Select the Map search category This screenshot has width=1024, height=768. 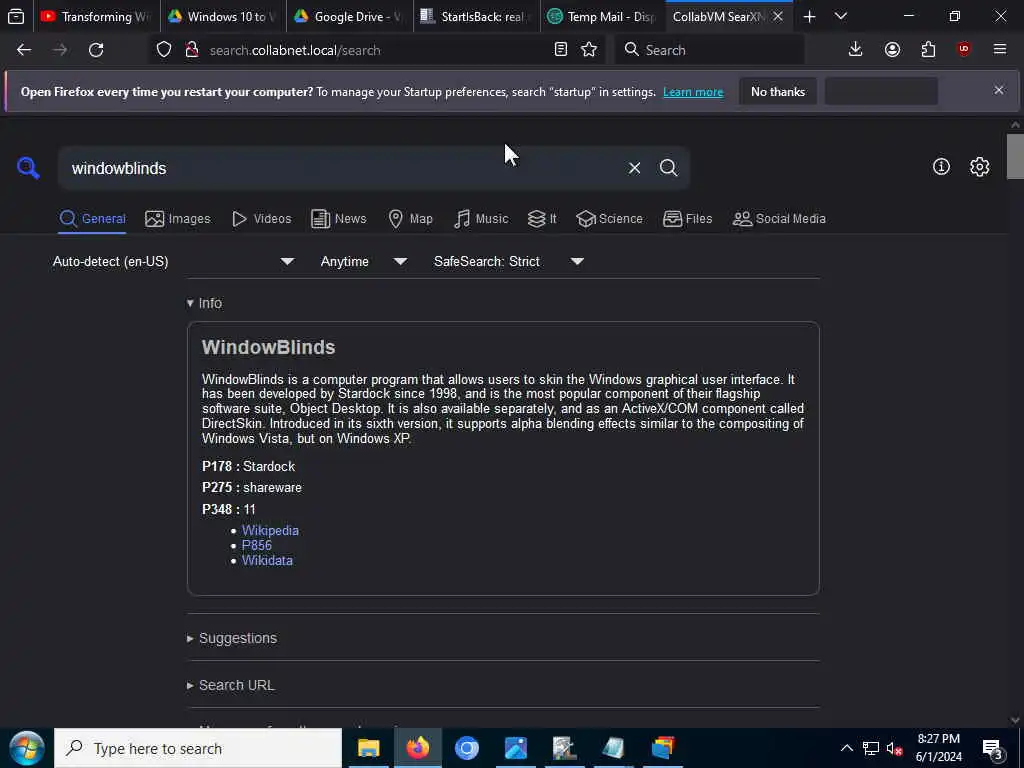411,219
